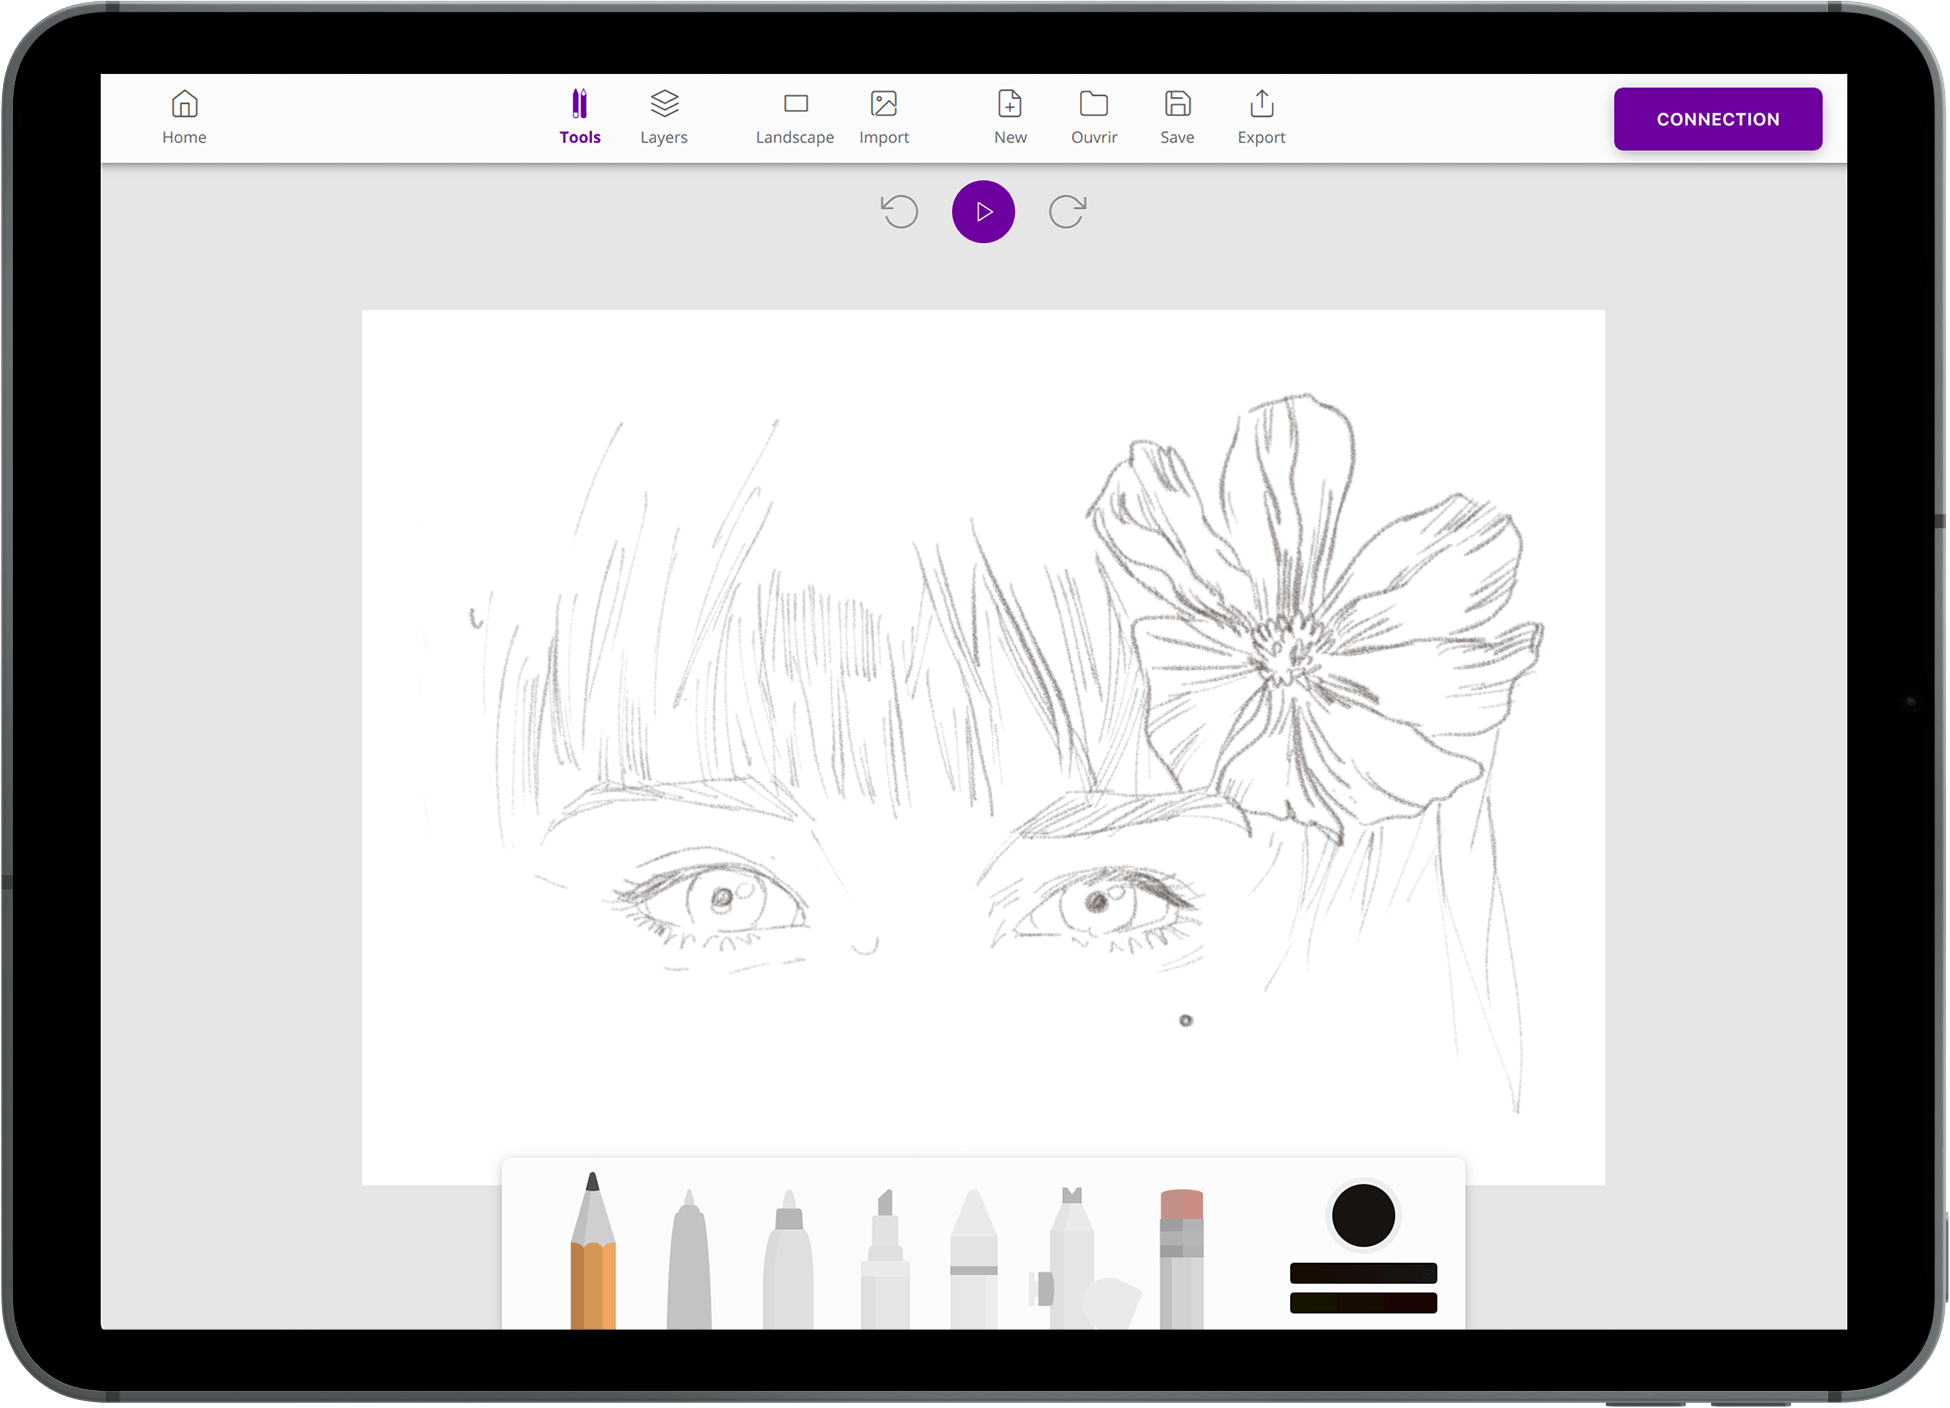Switch canvas to Landscape orientation
This screenshot has width=1950, height=1408.
[x=795, y=118]
